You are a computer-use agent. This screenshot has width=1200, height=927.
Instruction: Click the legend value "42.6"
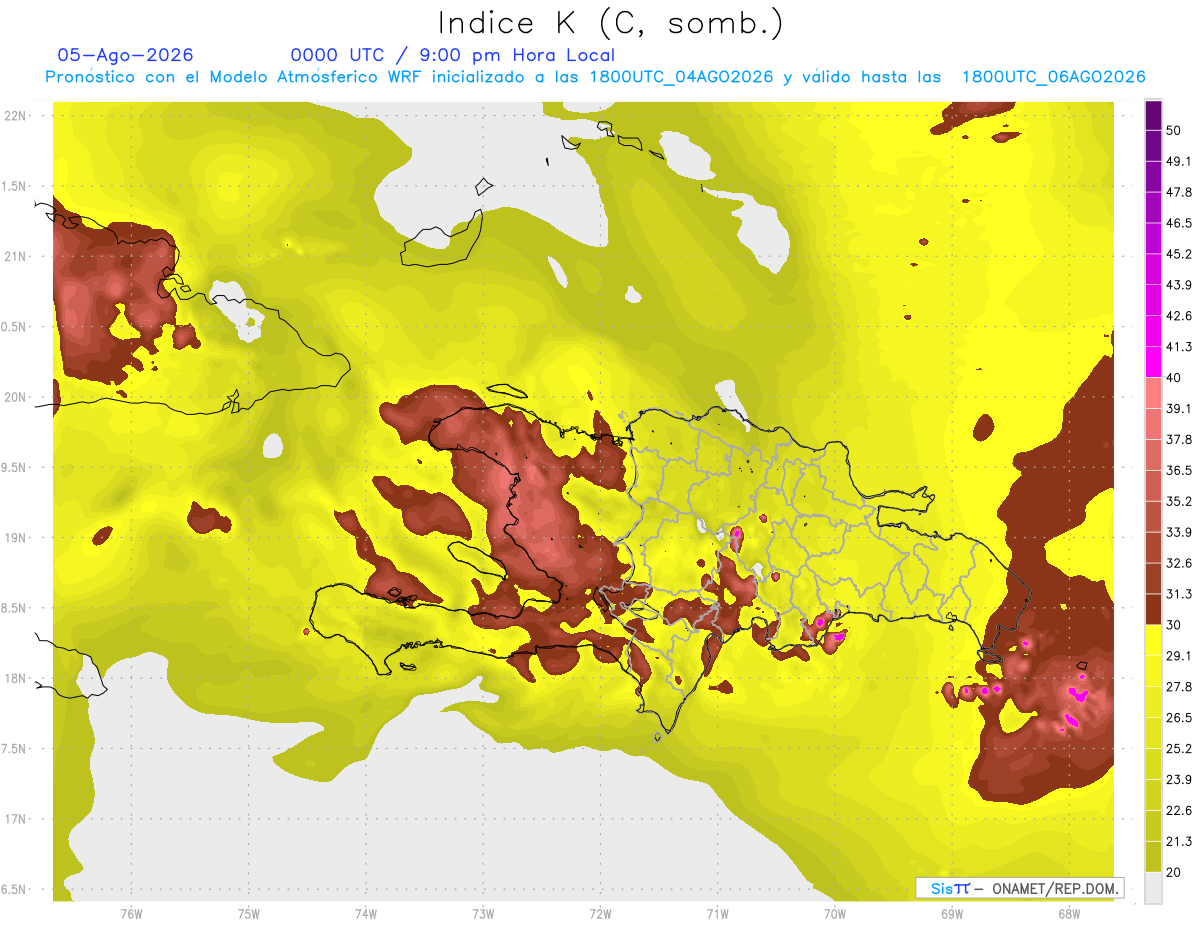pyautogui.click(x=1179, y=316)
